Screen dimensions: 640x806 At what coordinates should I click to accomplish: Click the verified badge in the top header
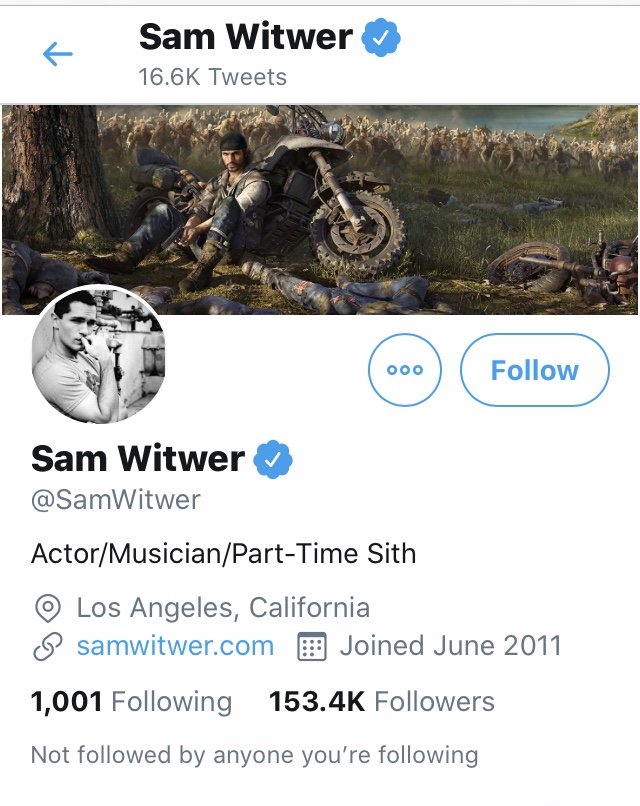381,38
